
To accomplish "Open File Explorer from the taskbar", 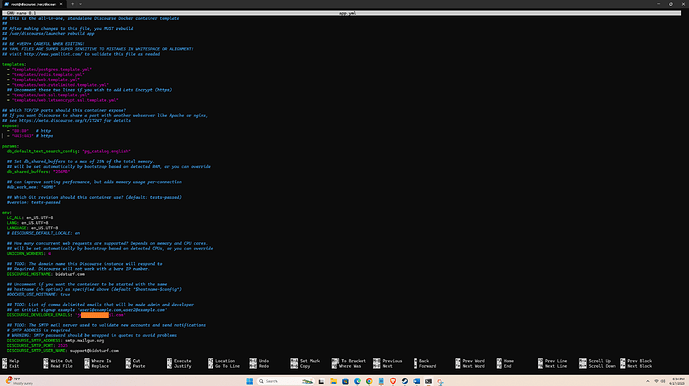I will [333, 381].
